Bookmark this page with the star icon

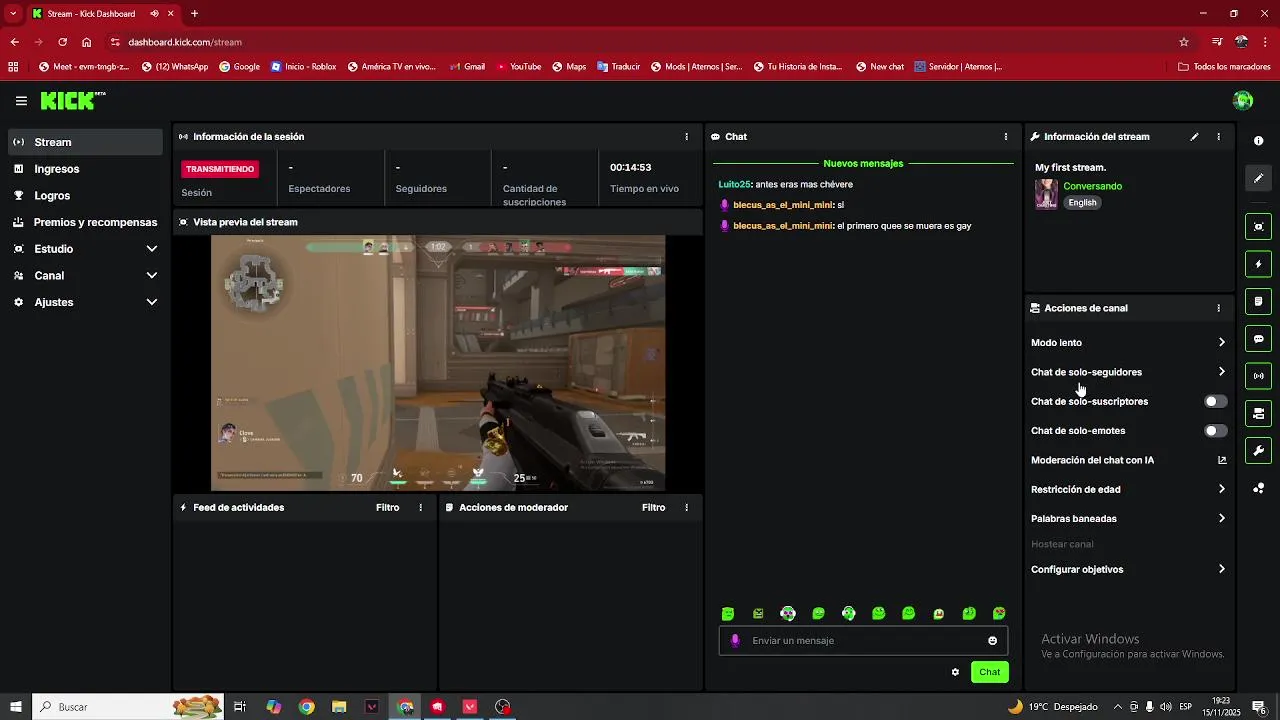(x=1184, y=42)
